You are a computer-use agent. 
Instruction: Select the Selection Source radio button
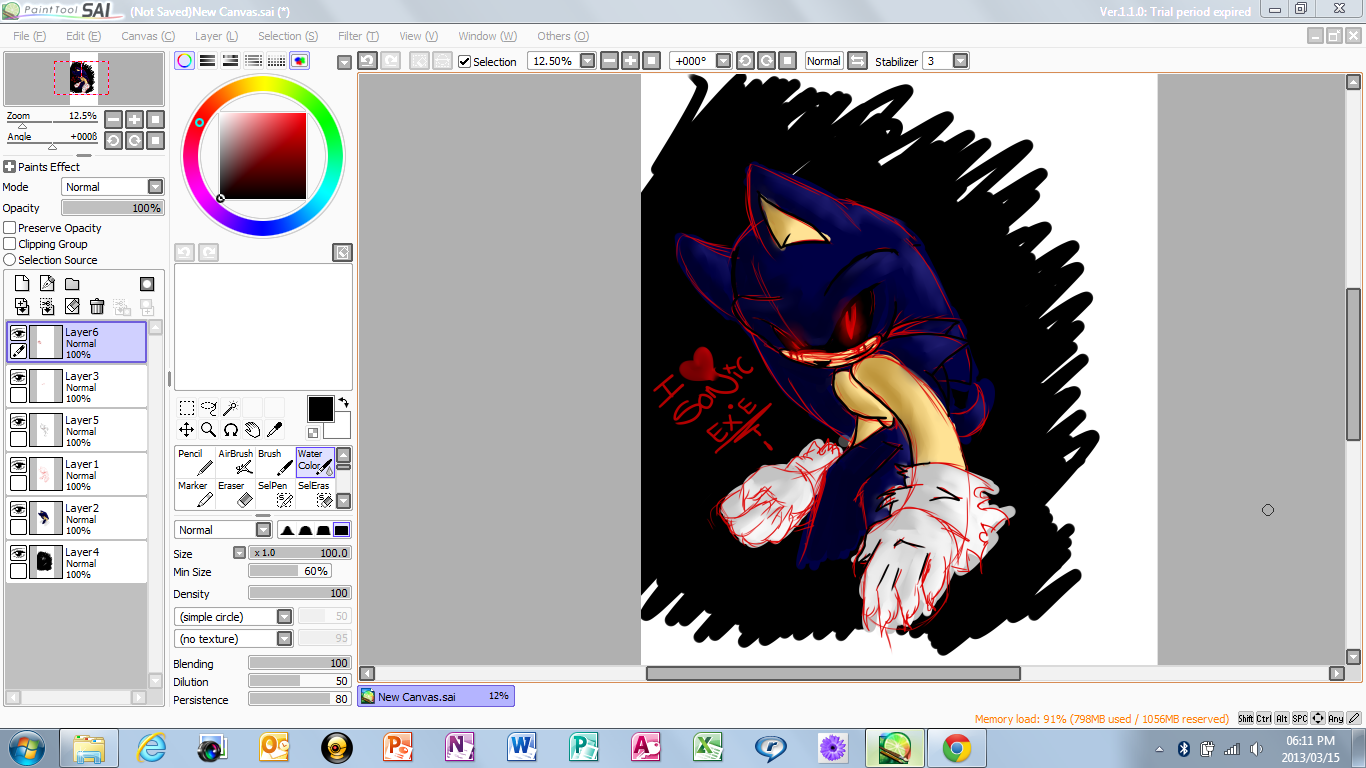[10, 260]
